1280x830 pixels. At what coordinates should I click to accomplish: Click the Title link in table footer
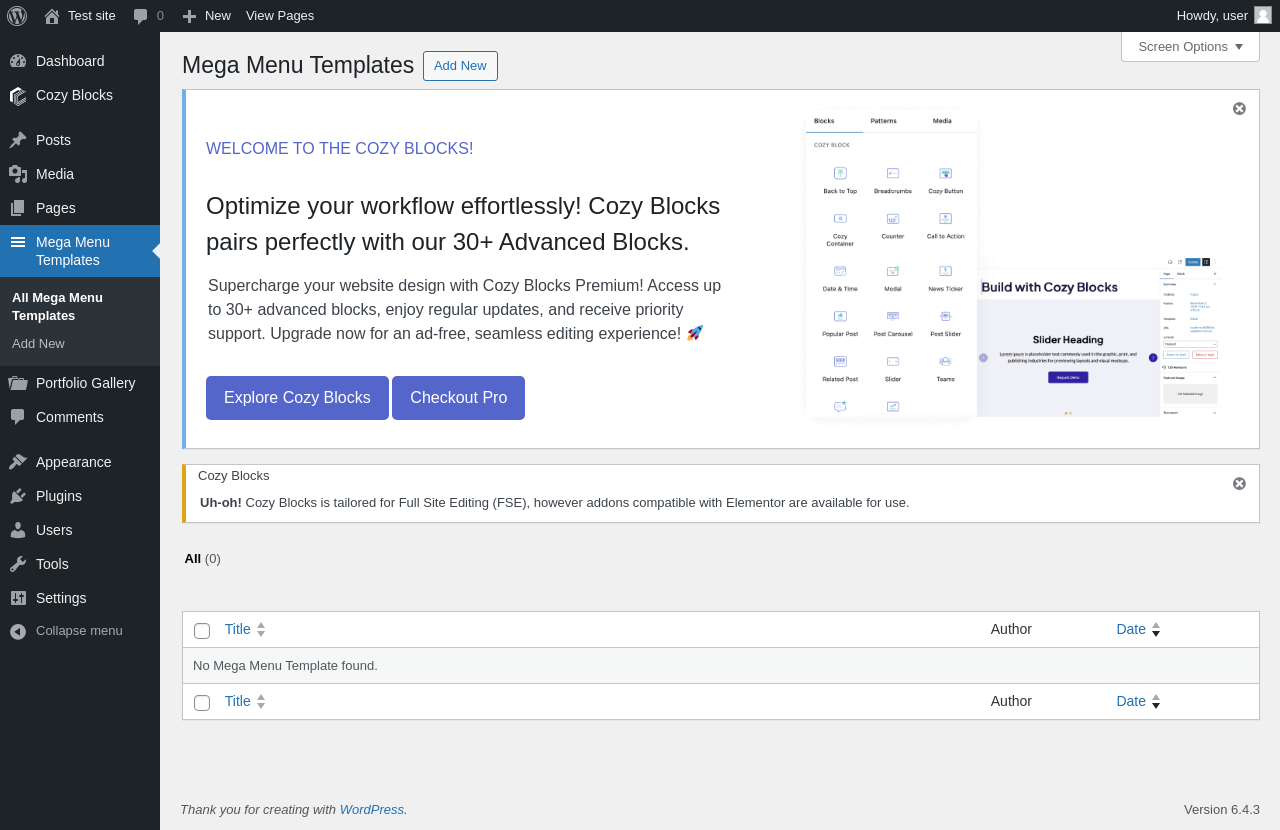[x=238, y=701]
